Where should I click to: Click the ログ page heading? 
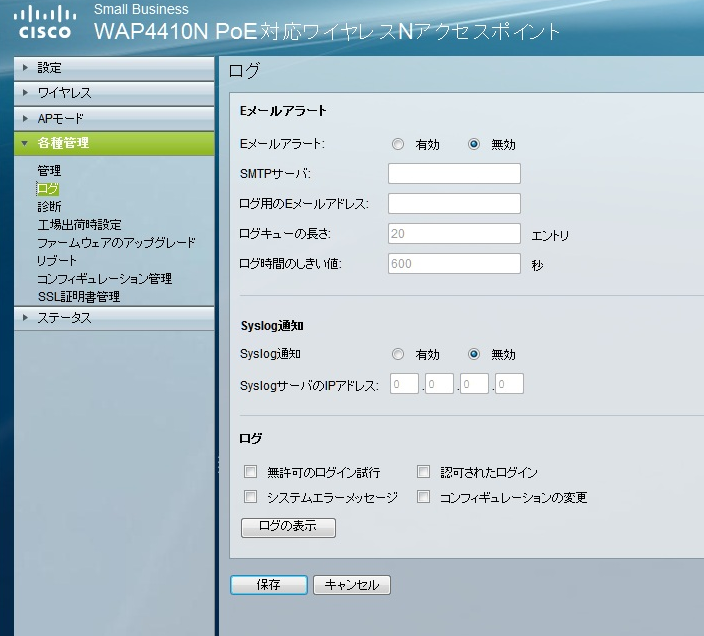coord(244,70)
